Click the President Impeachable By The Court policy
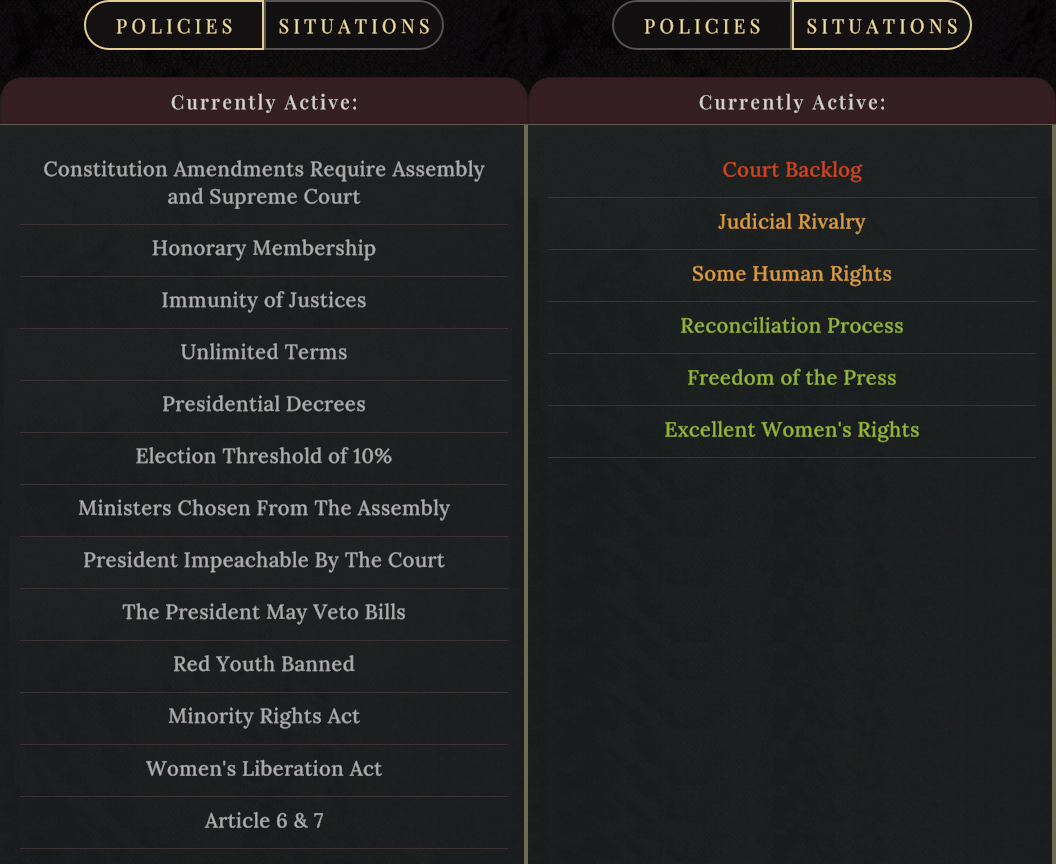Screen dimensions: 1056x864 coord(264,560)
